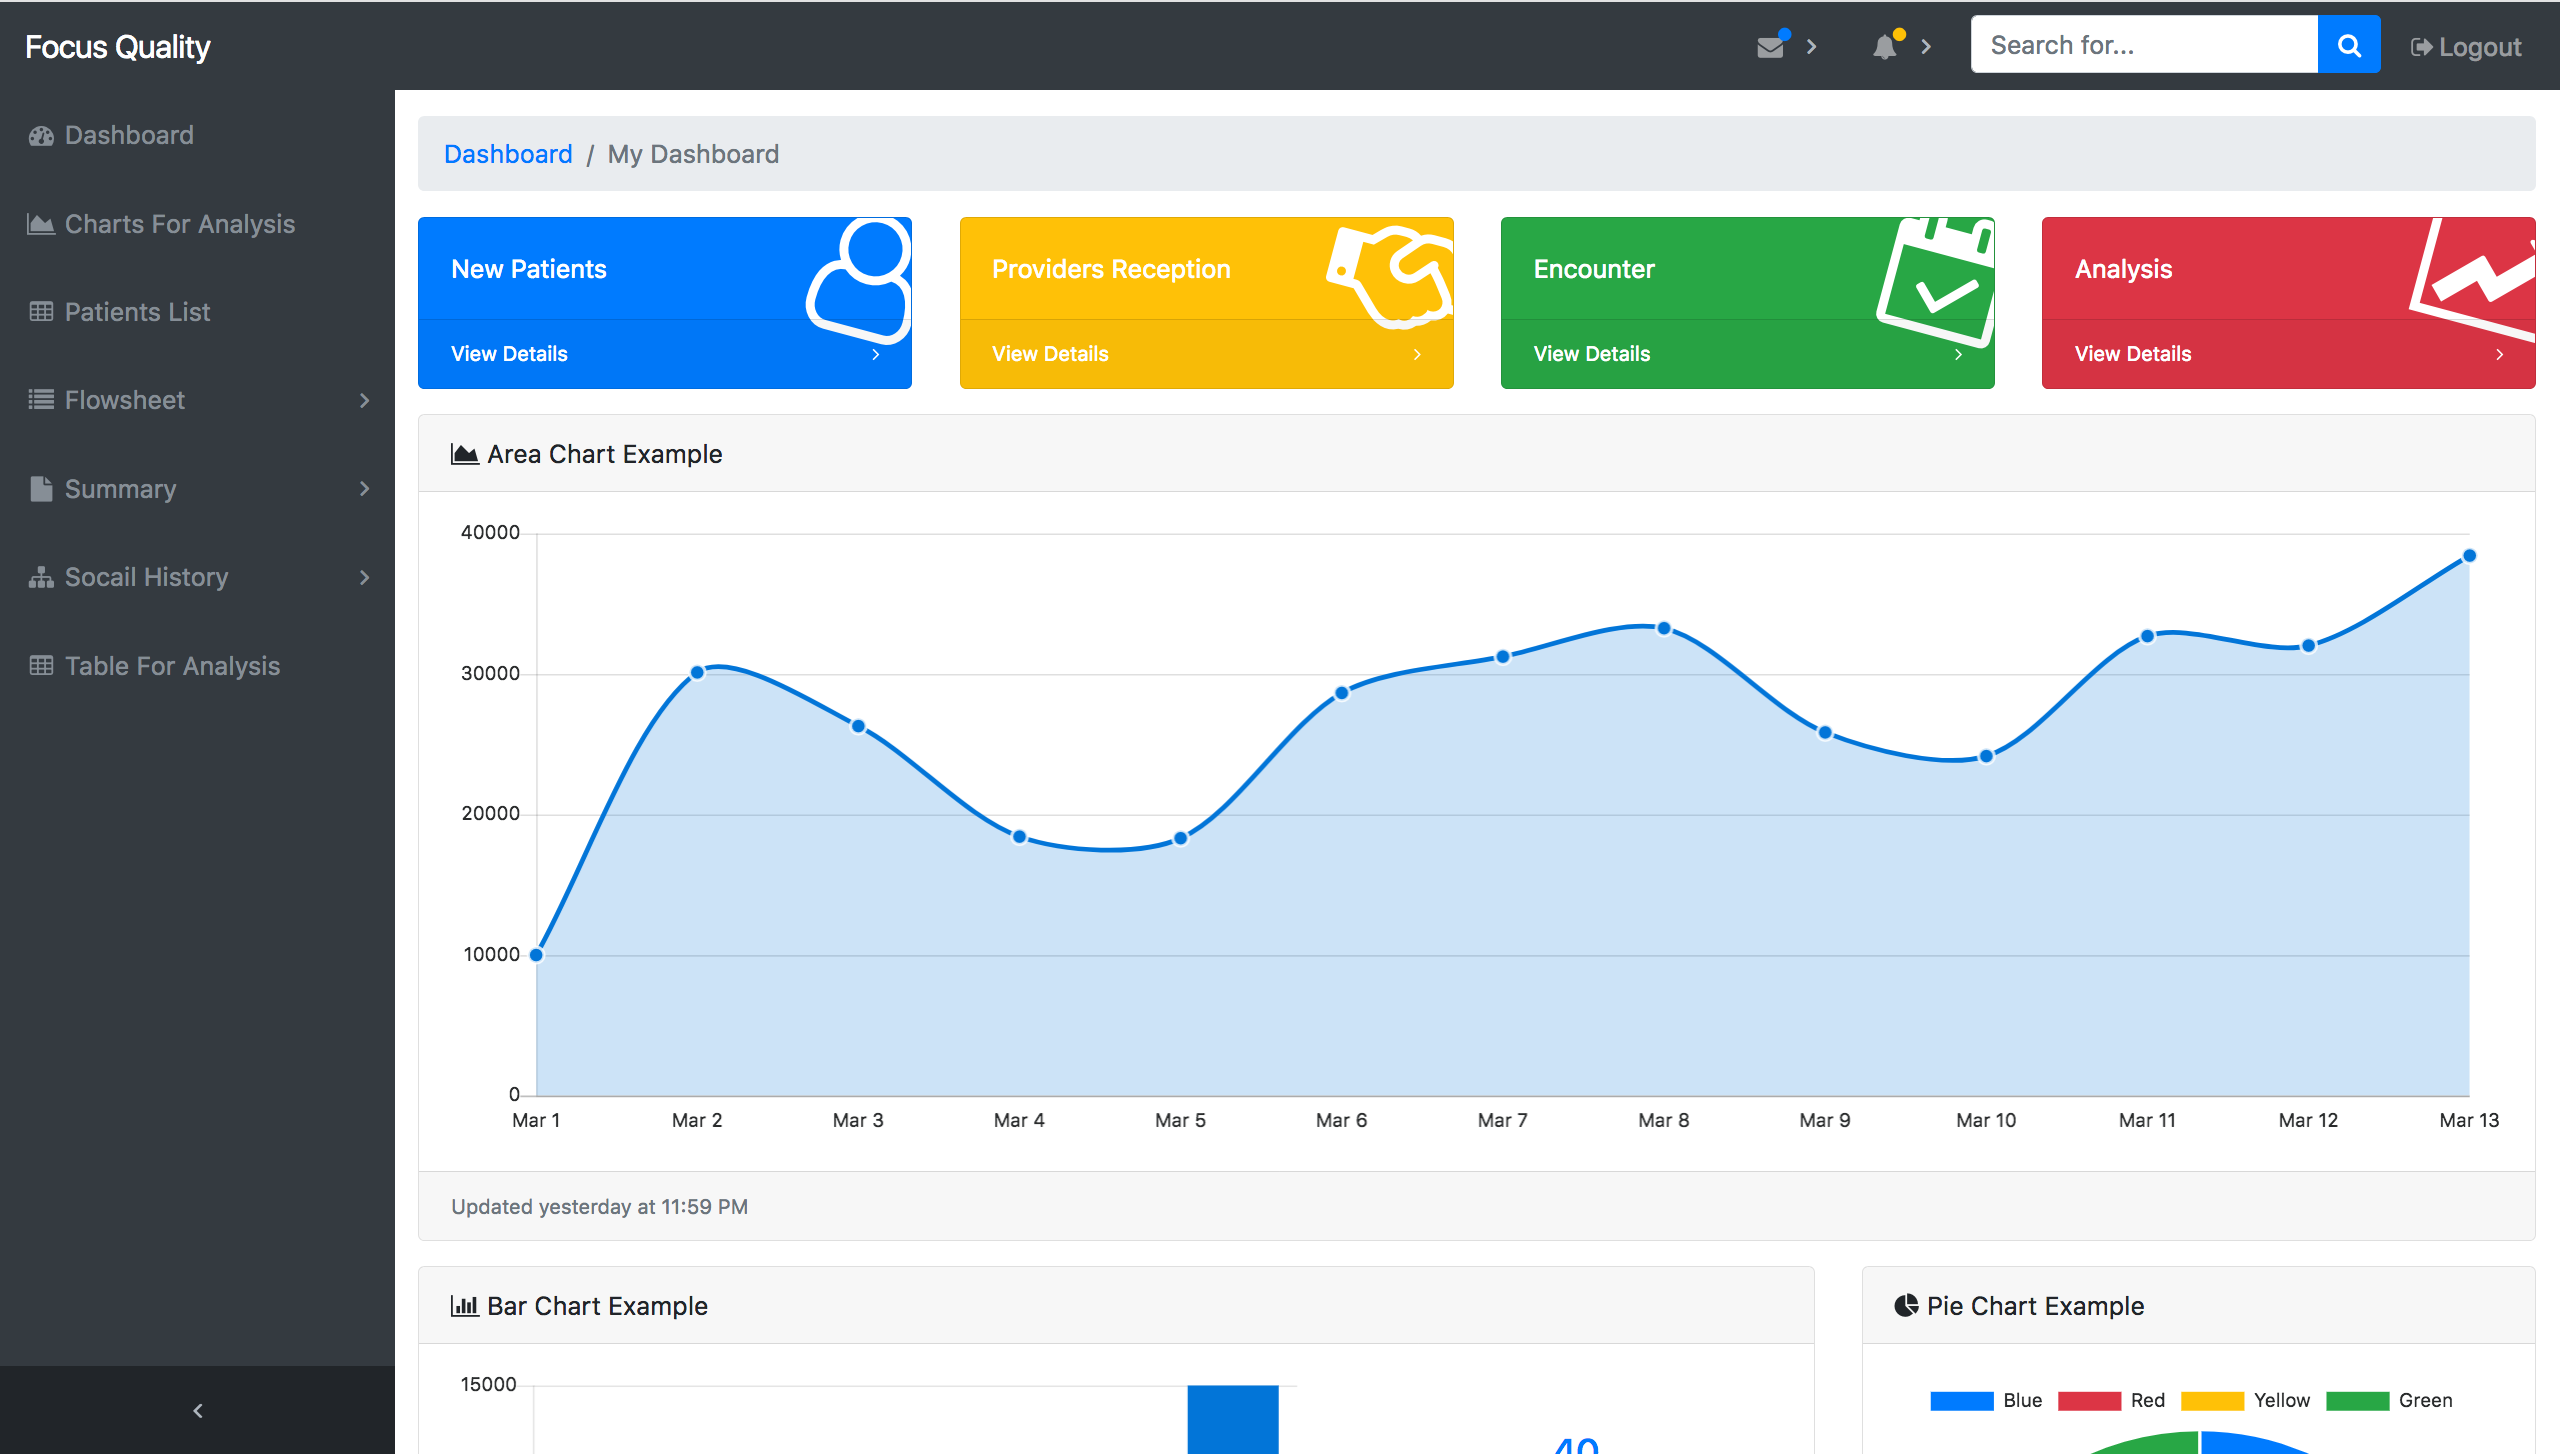
Task: Click 'My Dashboard' breadcrumb text
Action: click(693, 154)
